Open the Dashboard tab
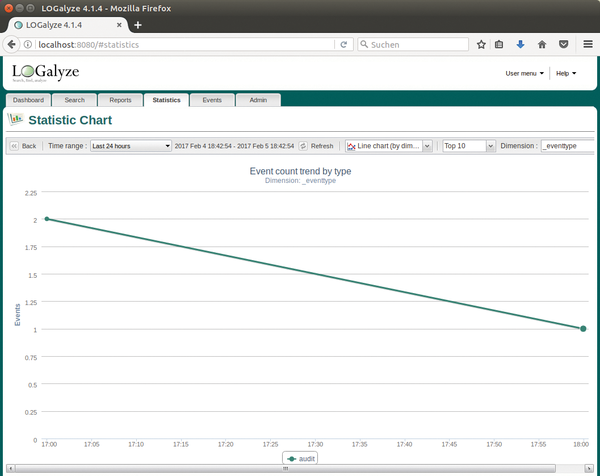Viewport: 600px width, 476px height. pyautogui.click(x=29, y=100)
